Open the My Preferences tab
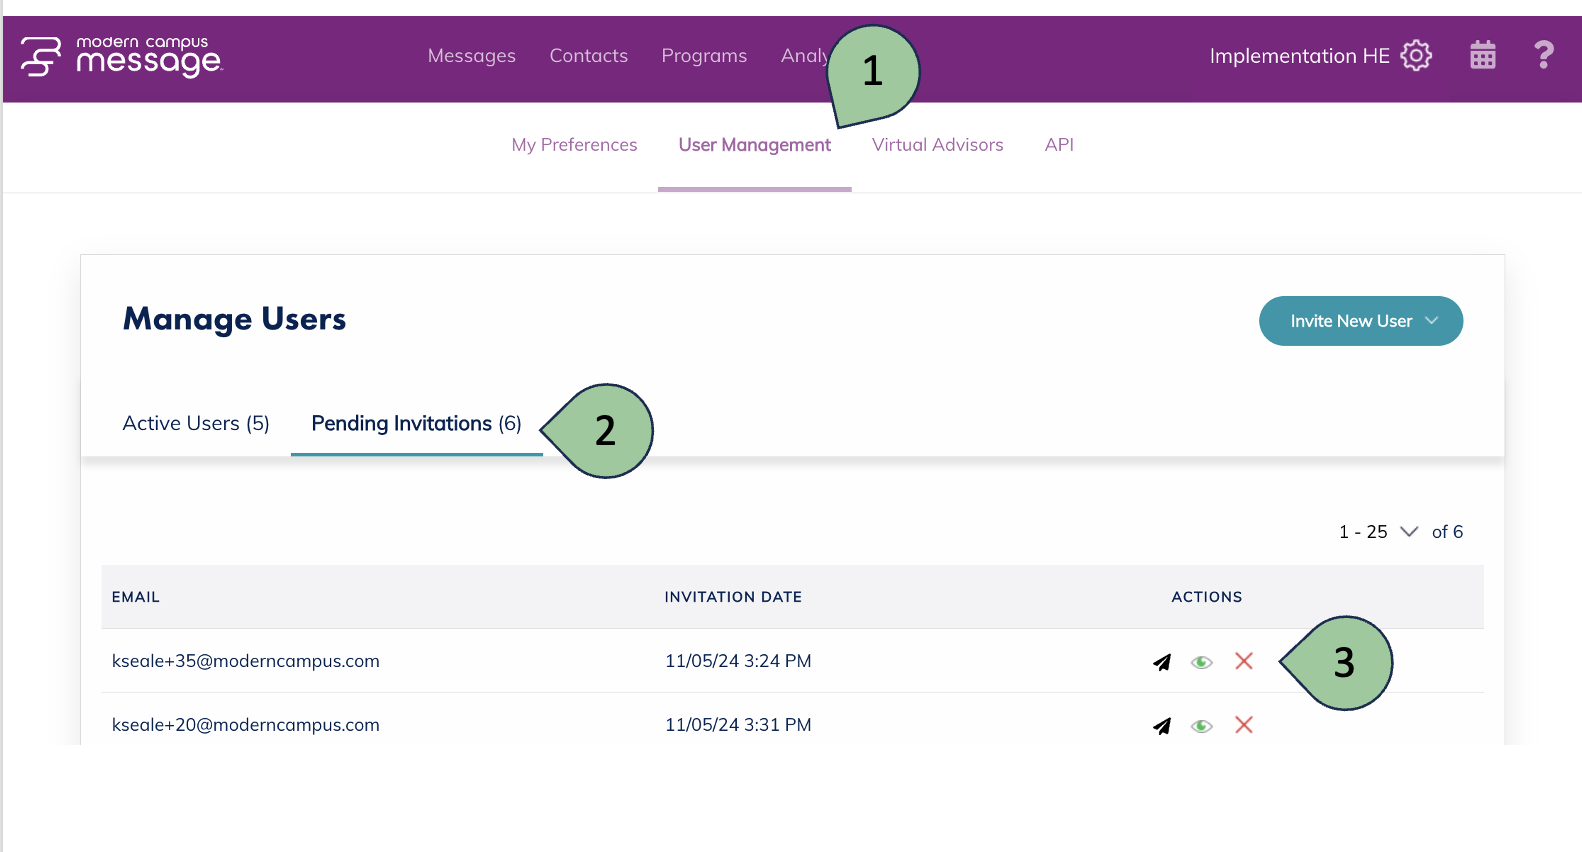This screenshot has width=1582, height=852. coord(574,145)
